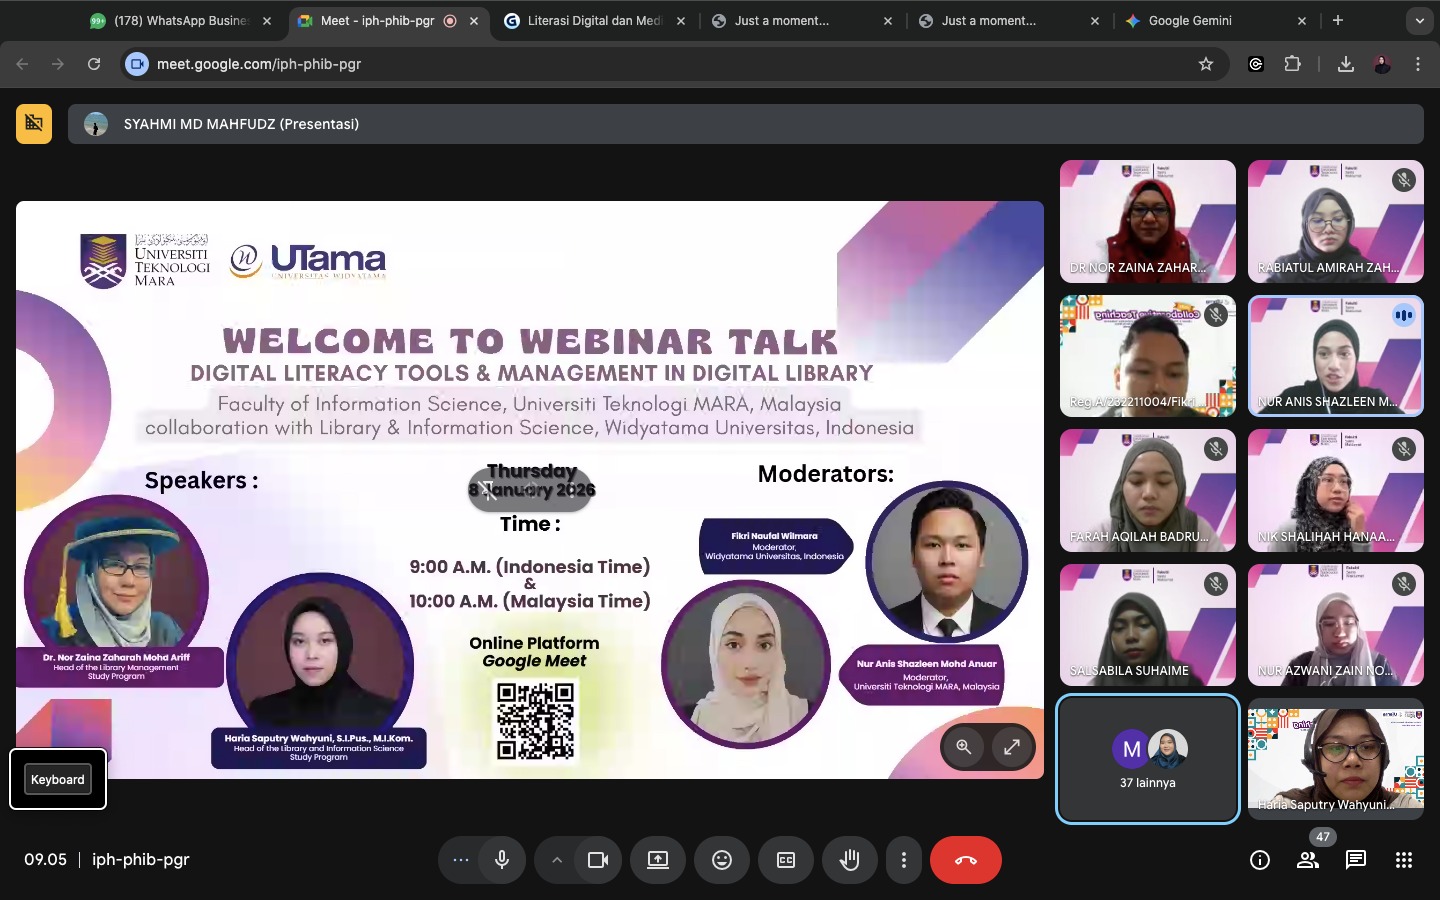The width and height of the screenshot is (1440, 900).
Task: Raise hand using the hand icon
Action: 850,860
